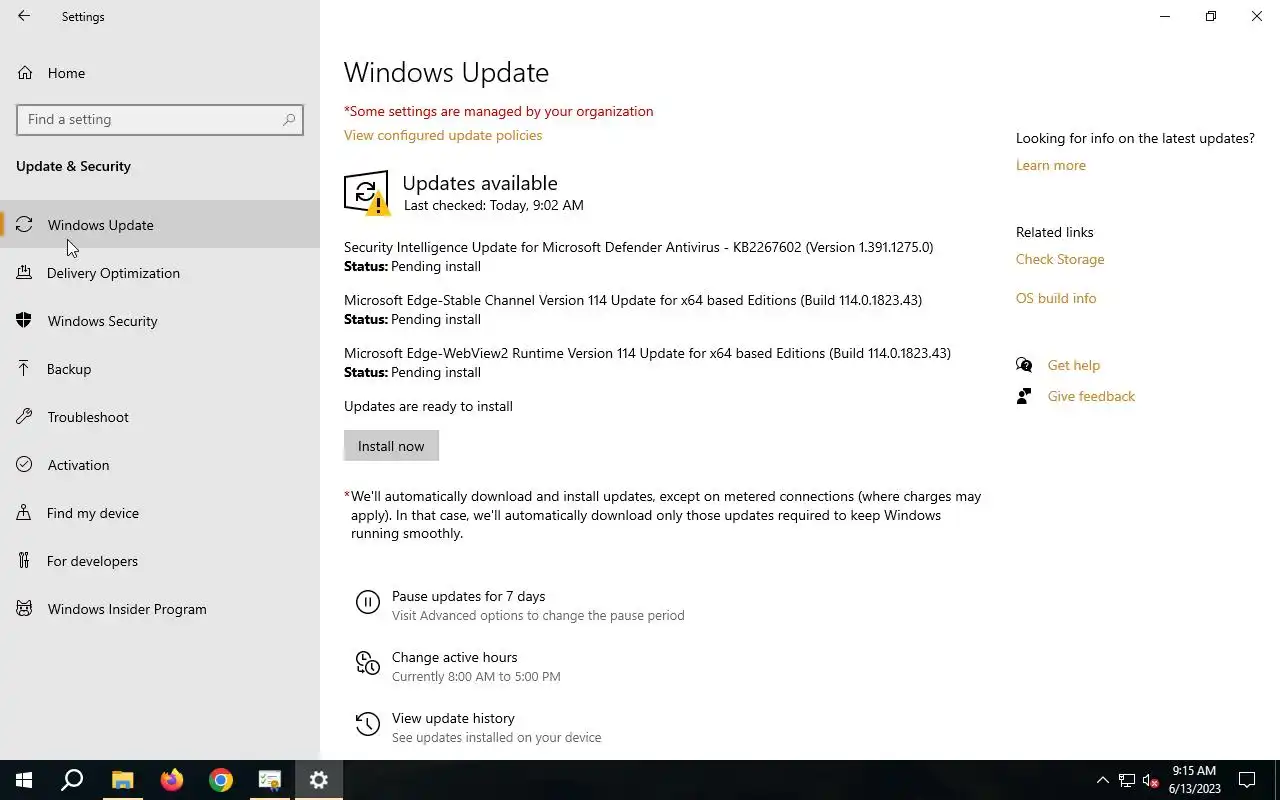The height and width of the screenshot is (800, 1280).
Task: Open the Backup settings
Action: (x=160, y=369)
